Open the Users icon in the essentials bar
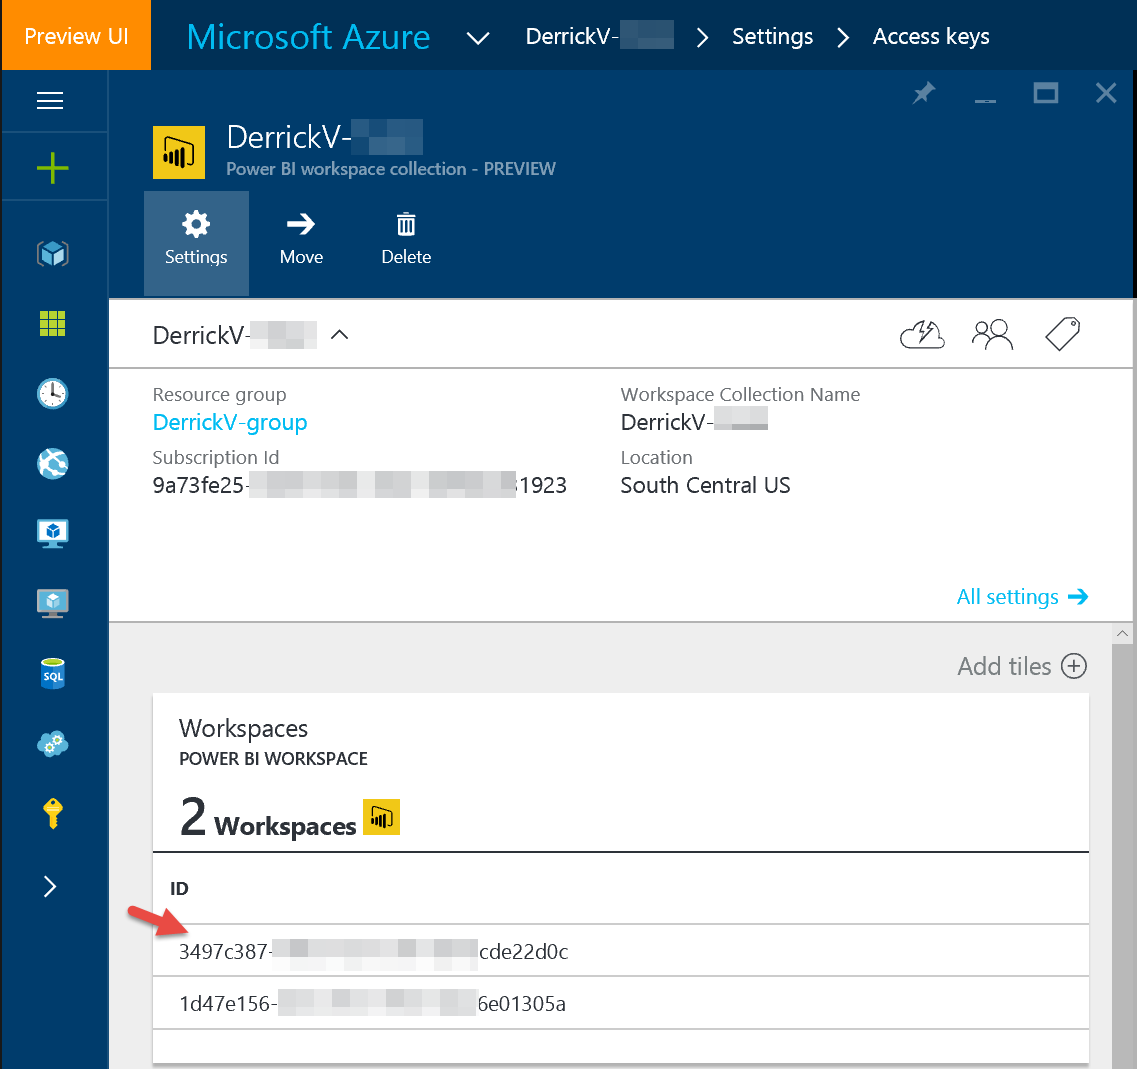Screen dimensions: 1137x1069 tap(992, 334)
